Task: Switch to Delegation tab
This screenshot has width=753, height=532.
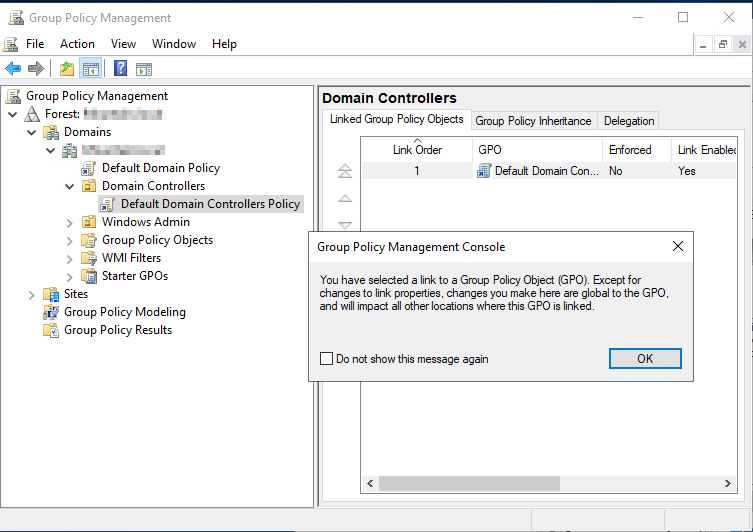Action: (x=629, y=121)
